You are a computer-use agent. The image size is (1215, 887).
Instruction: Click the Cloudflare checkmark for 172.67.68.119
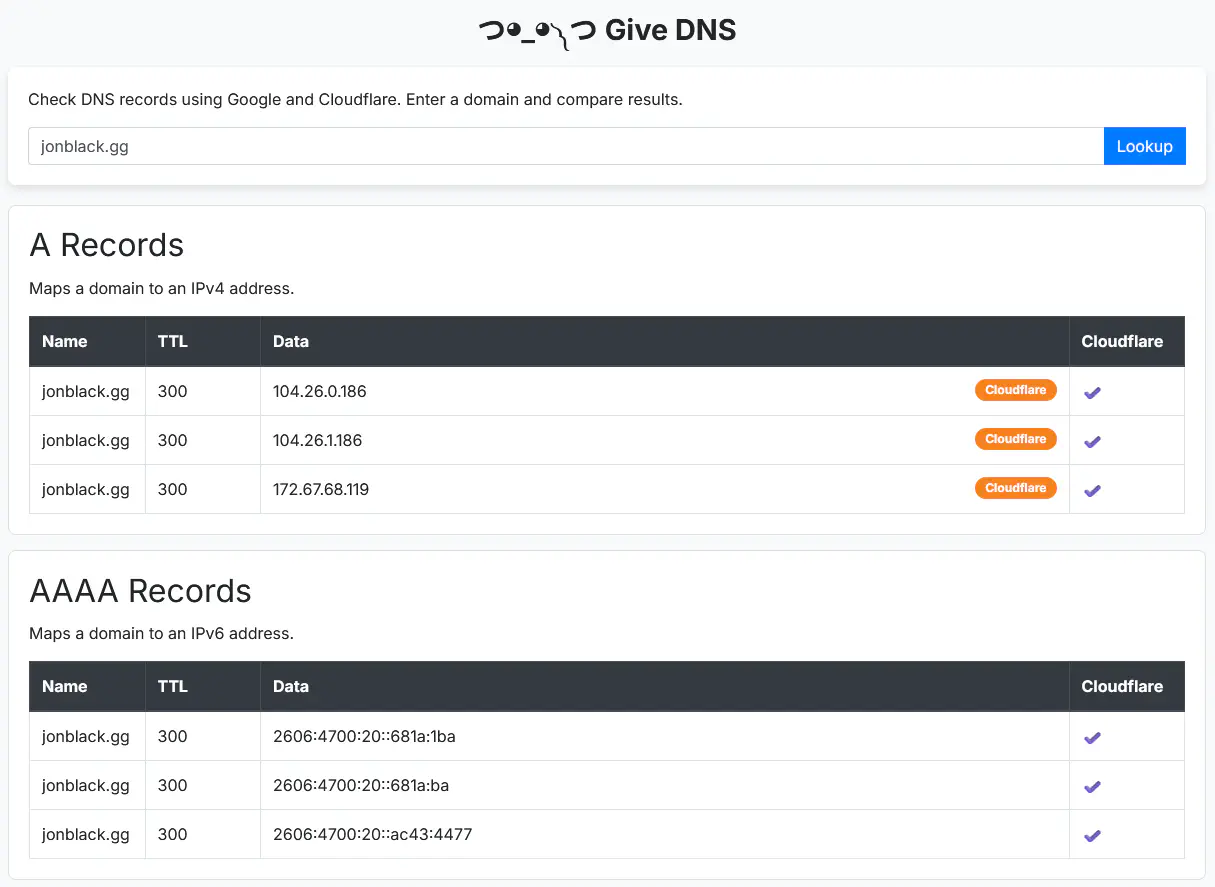tap(1092, 491)
